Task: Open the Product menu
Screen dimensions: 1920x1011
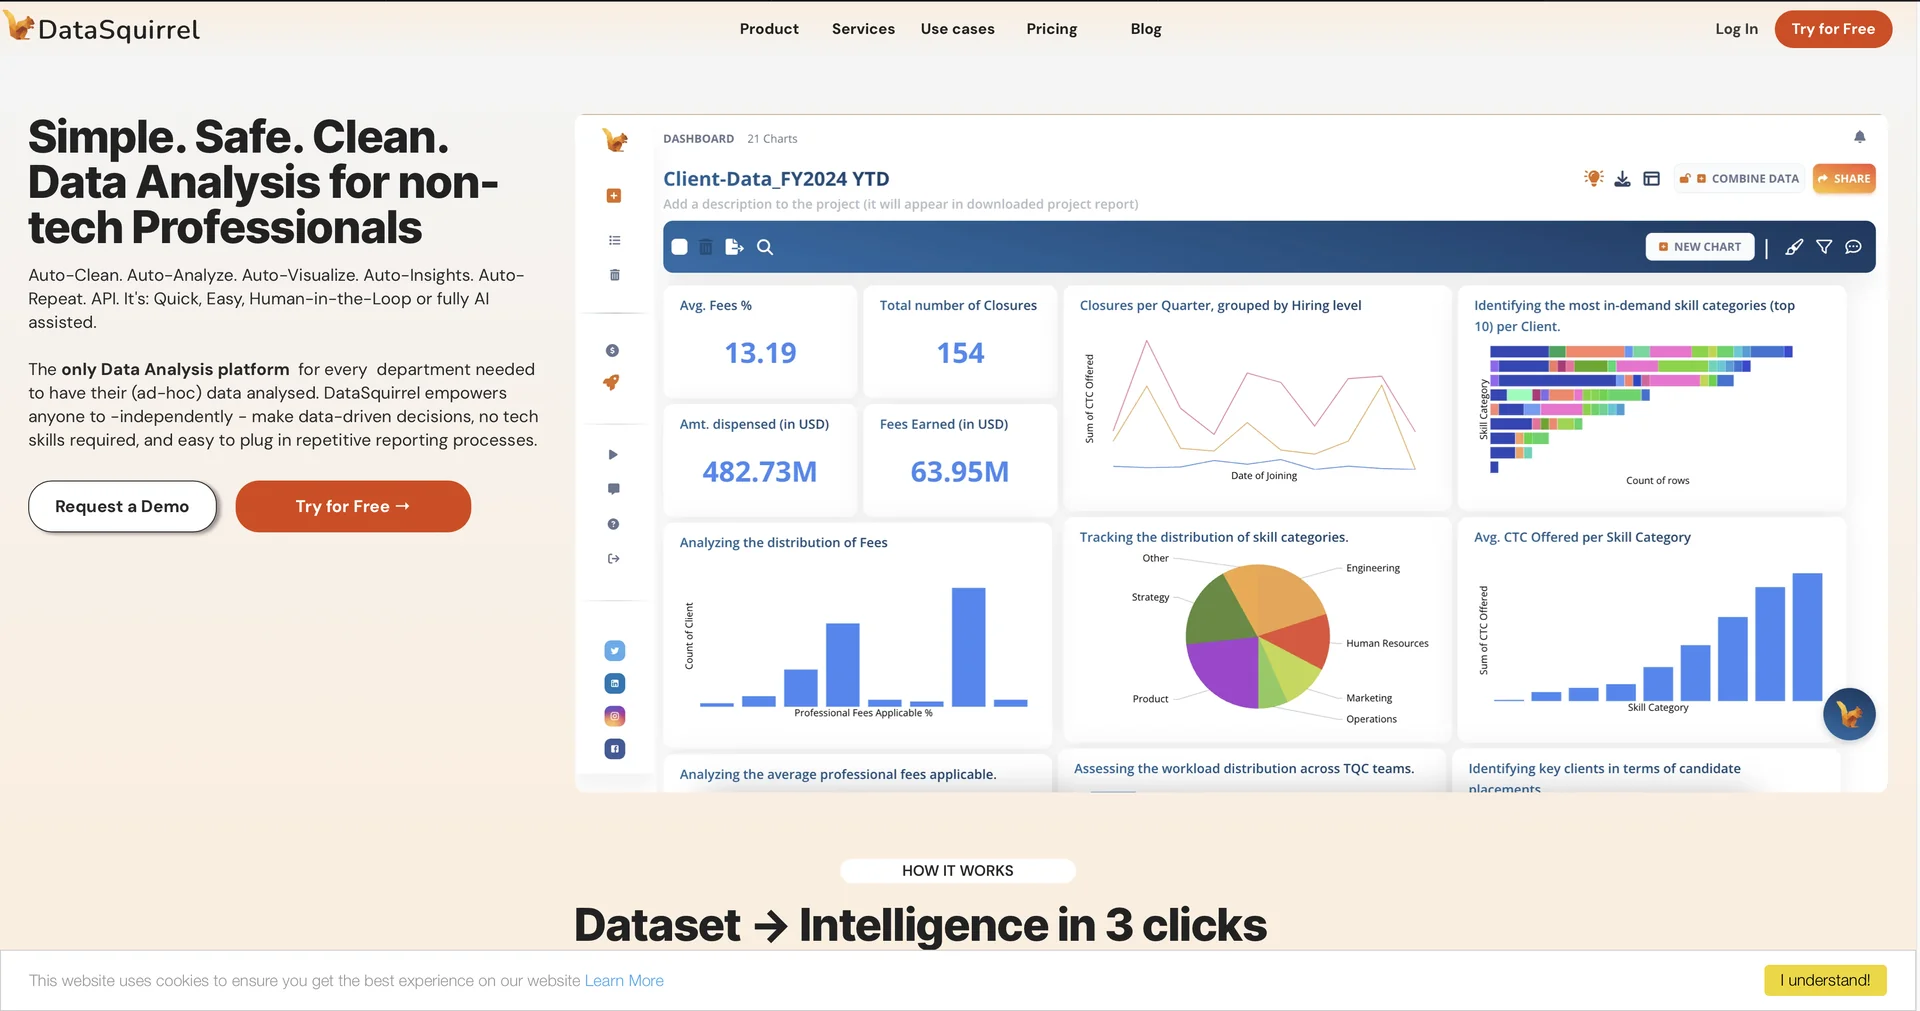Action: coord(769,29)
